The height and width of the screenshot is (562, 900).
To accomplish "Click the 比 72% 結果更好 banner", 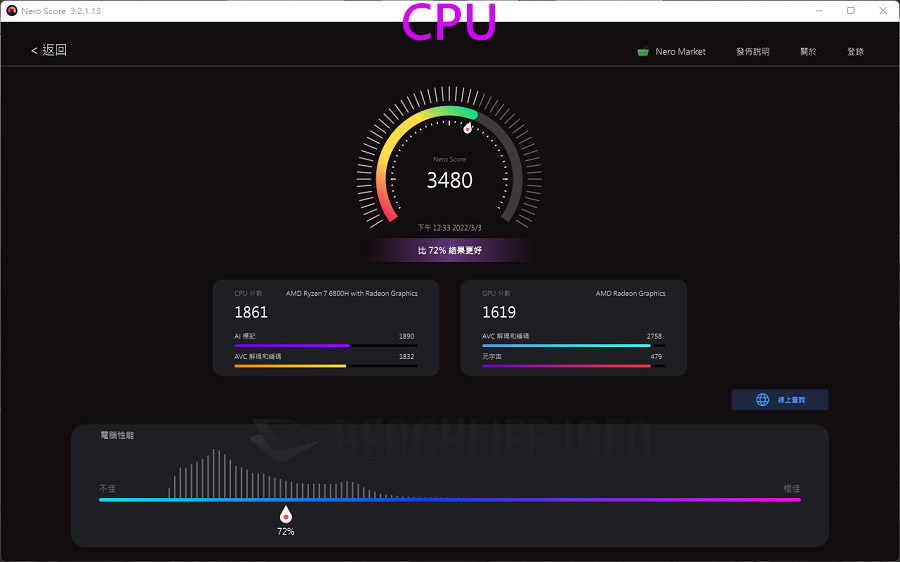I will click(449, 250).
